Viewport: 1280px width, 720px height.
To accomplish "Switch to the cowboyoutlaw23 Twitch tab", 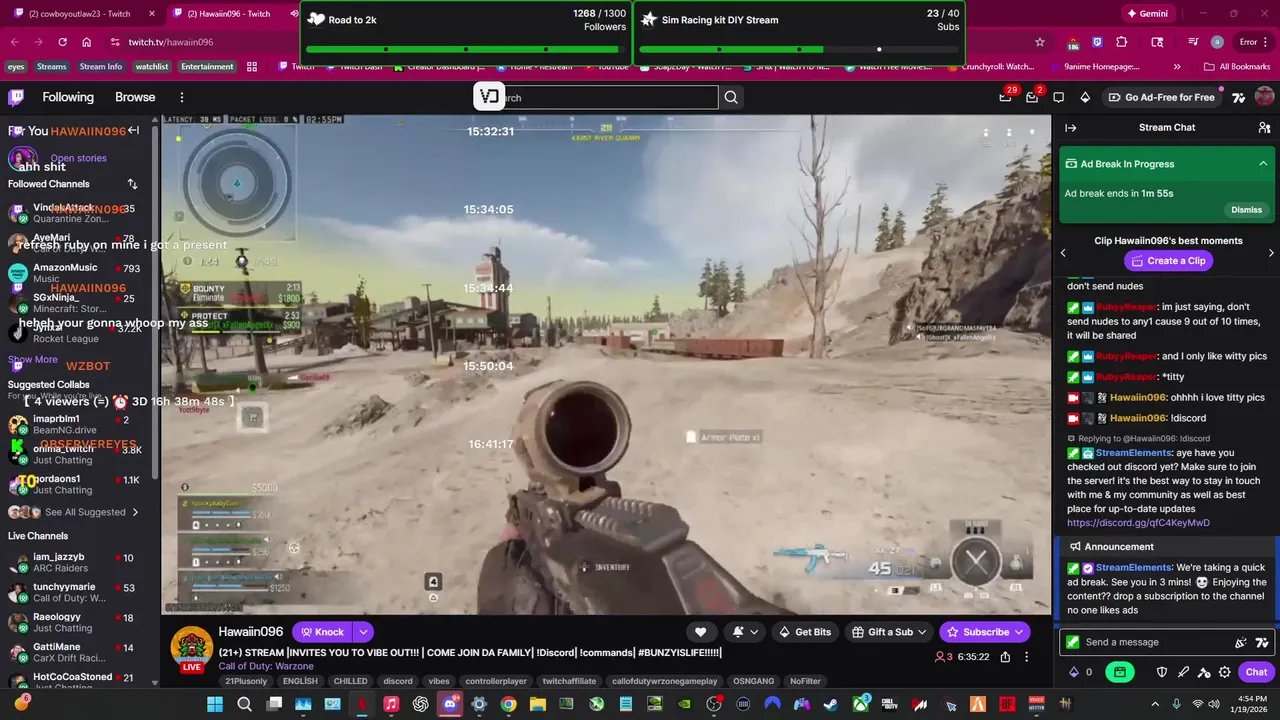I will click(x=80, y=14).
